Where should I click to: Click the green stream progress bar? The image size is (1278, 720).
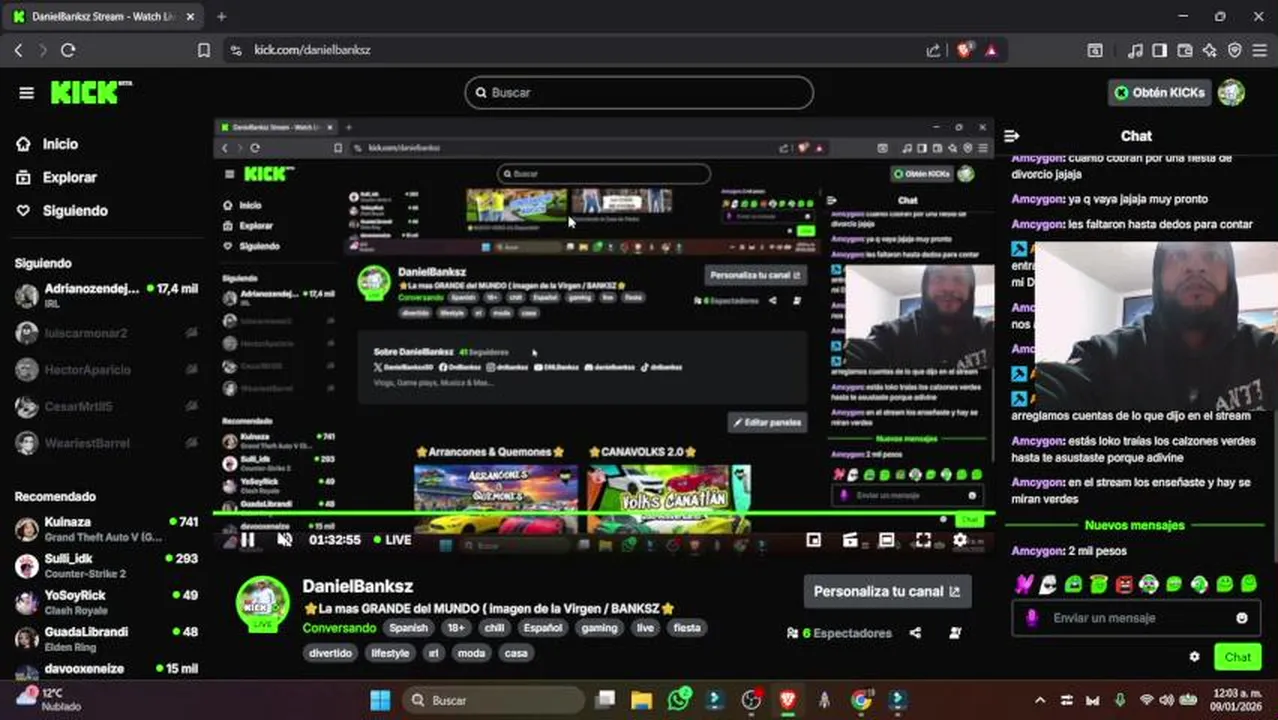tap(604, 515)
